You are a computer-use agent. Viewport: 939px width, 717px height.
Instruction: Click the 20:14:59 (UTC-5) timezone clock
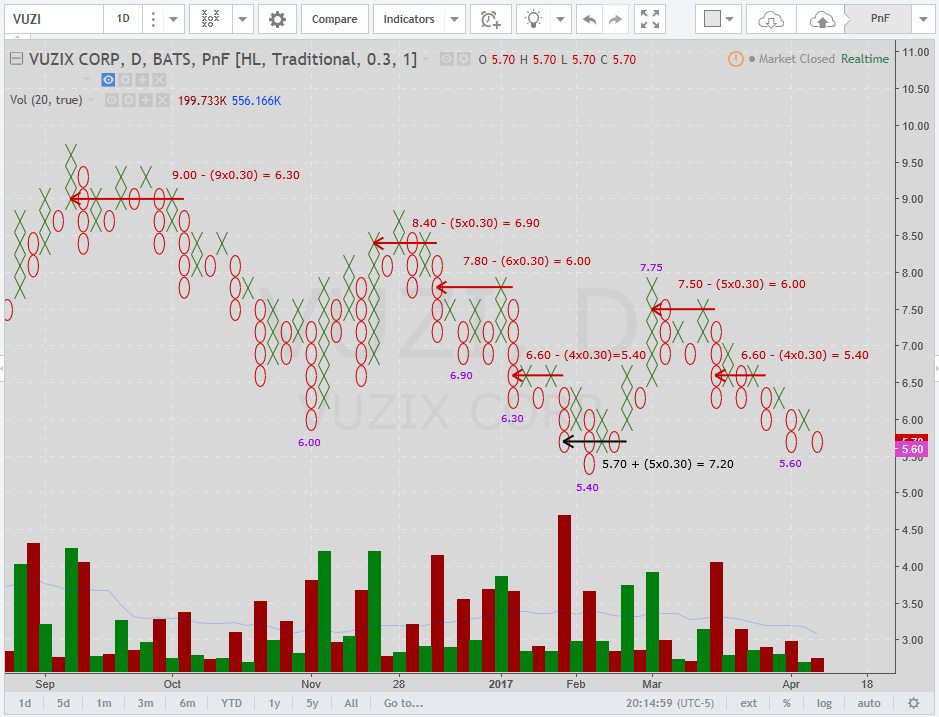(671, 703)
